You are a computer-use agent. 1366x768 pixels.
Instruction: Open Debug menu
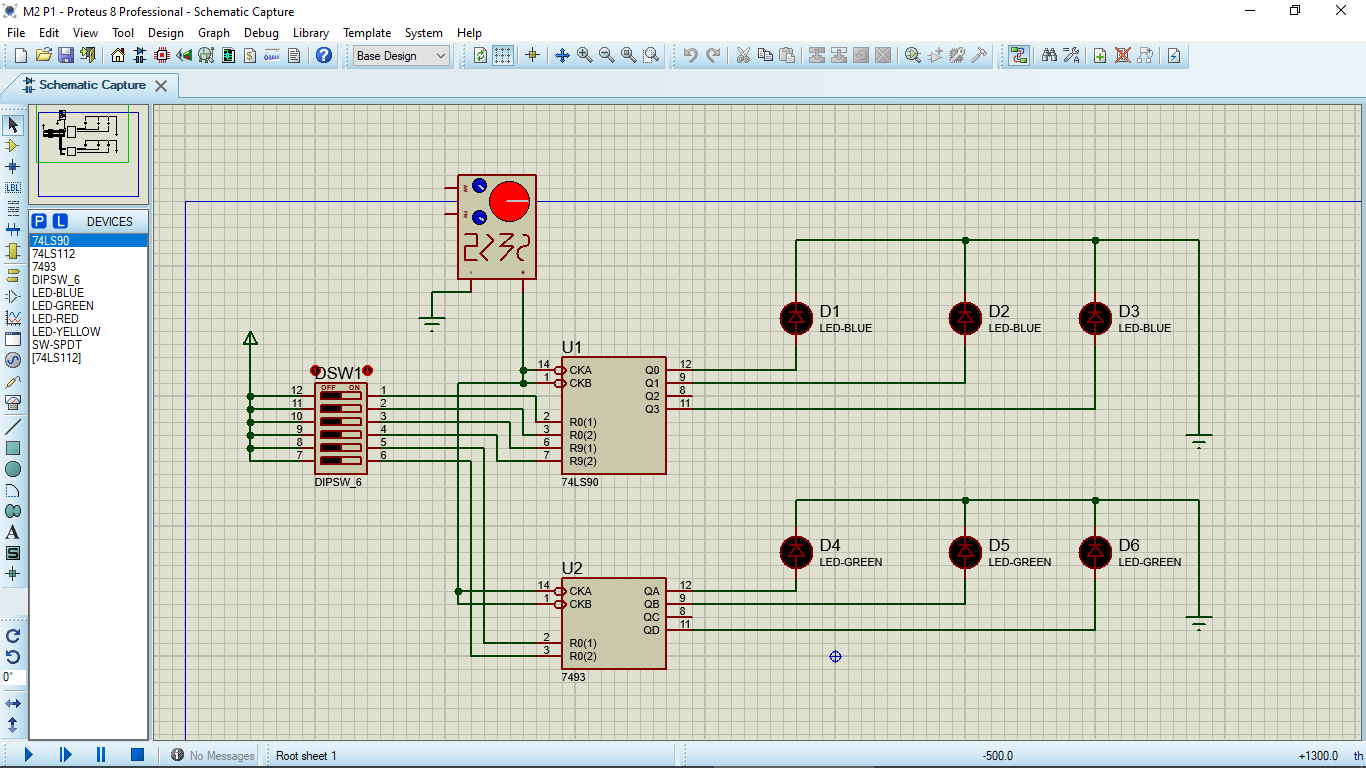pyautogui.click(x=261, y=33)
